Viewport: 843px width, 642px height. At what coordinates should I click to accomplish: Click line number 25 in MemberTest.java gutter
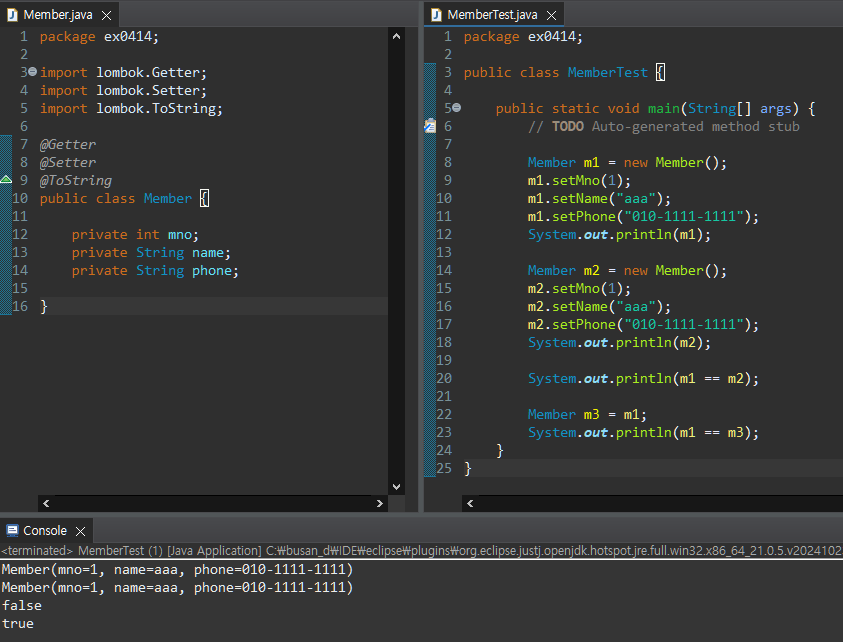pyautogui.click(x=444, y=468)
